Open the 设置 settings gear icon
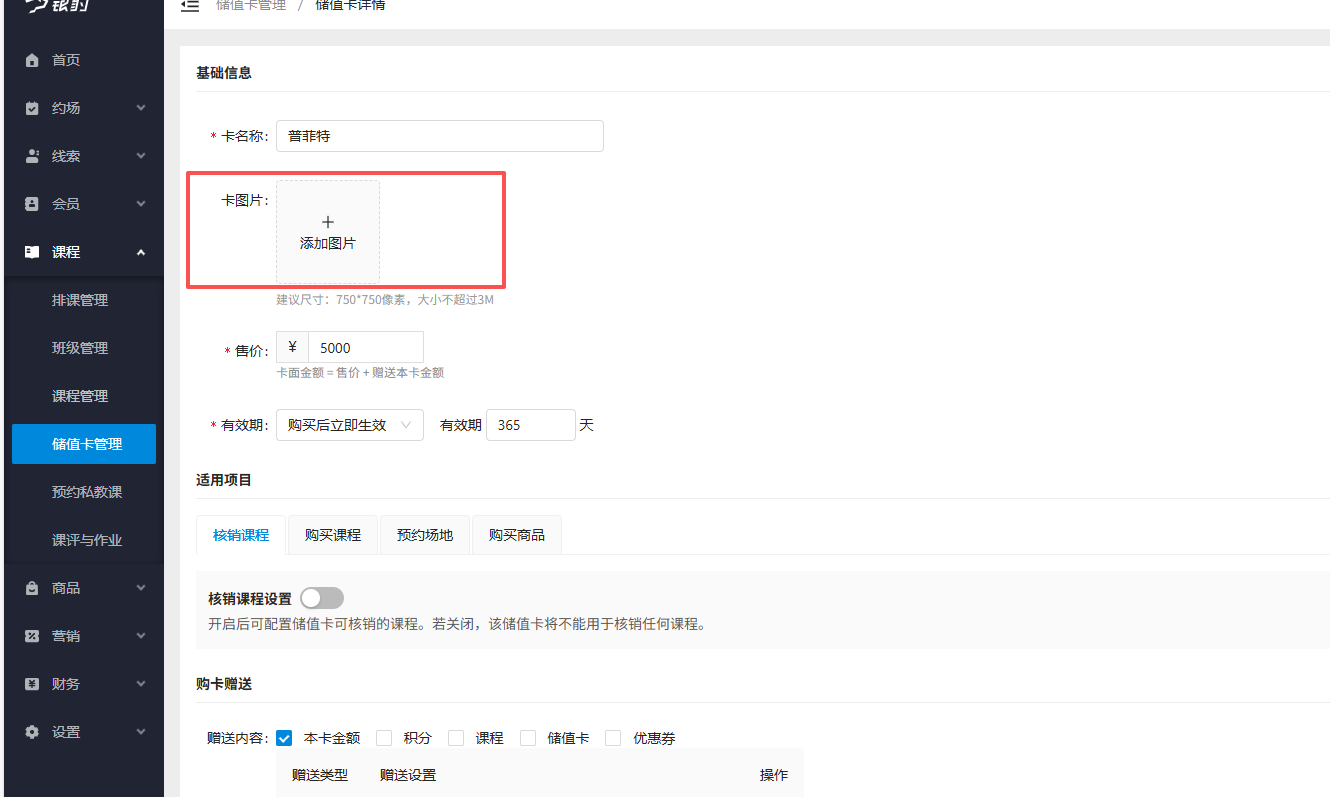1330x797 pixels. coord(30,731)
